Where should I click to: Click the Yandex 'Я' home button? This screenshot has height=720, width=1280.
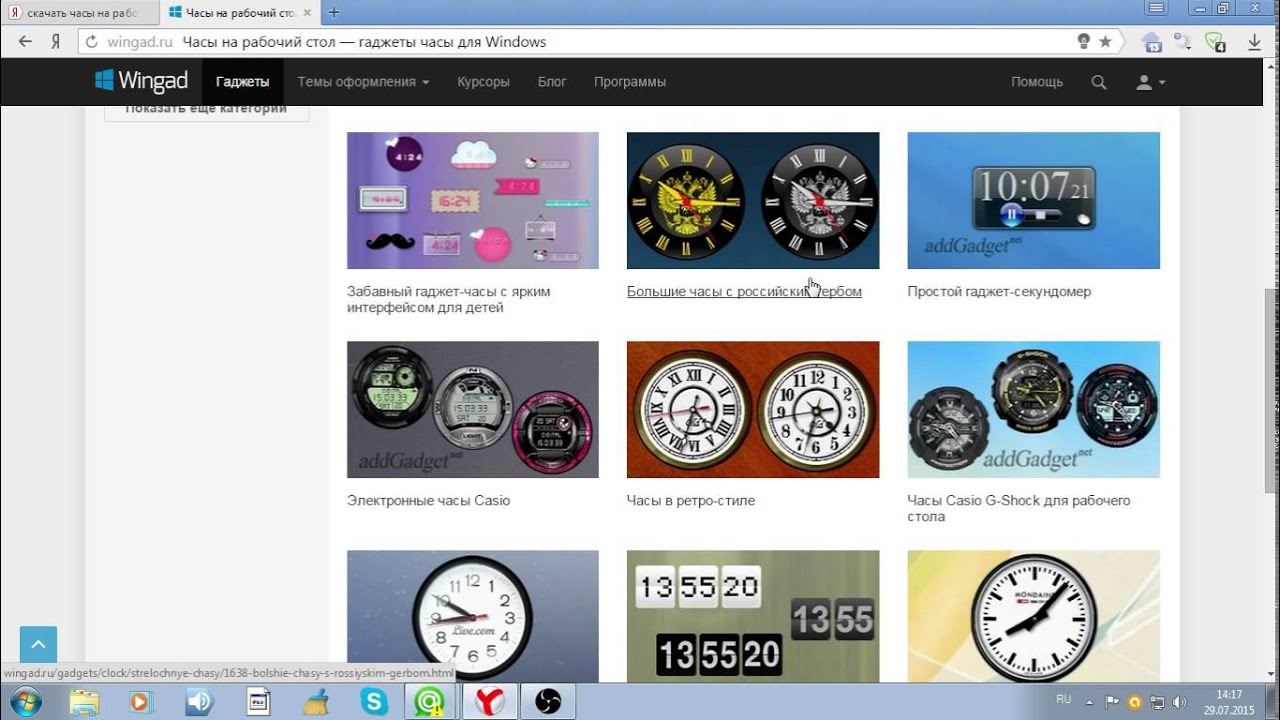click(x=56, y=42)
